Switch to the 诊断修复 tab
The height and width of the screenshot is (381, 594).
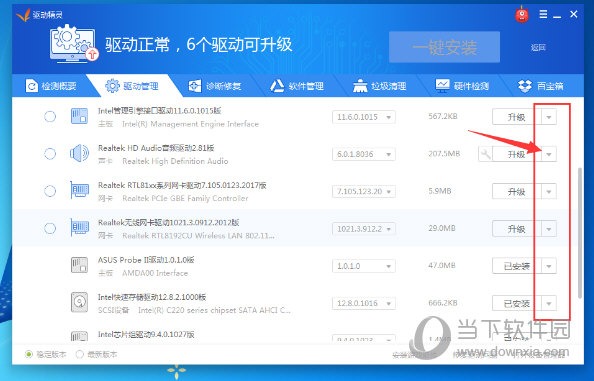pyautogui.click(x=215, y=86)
